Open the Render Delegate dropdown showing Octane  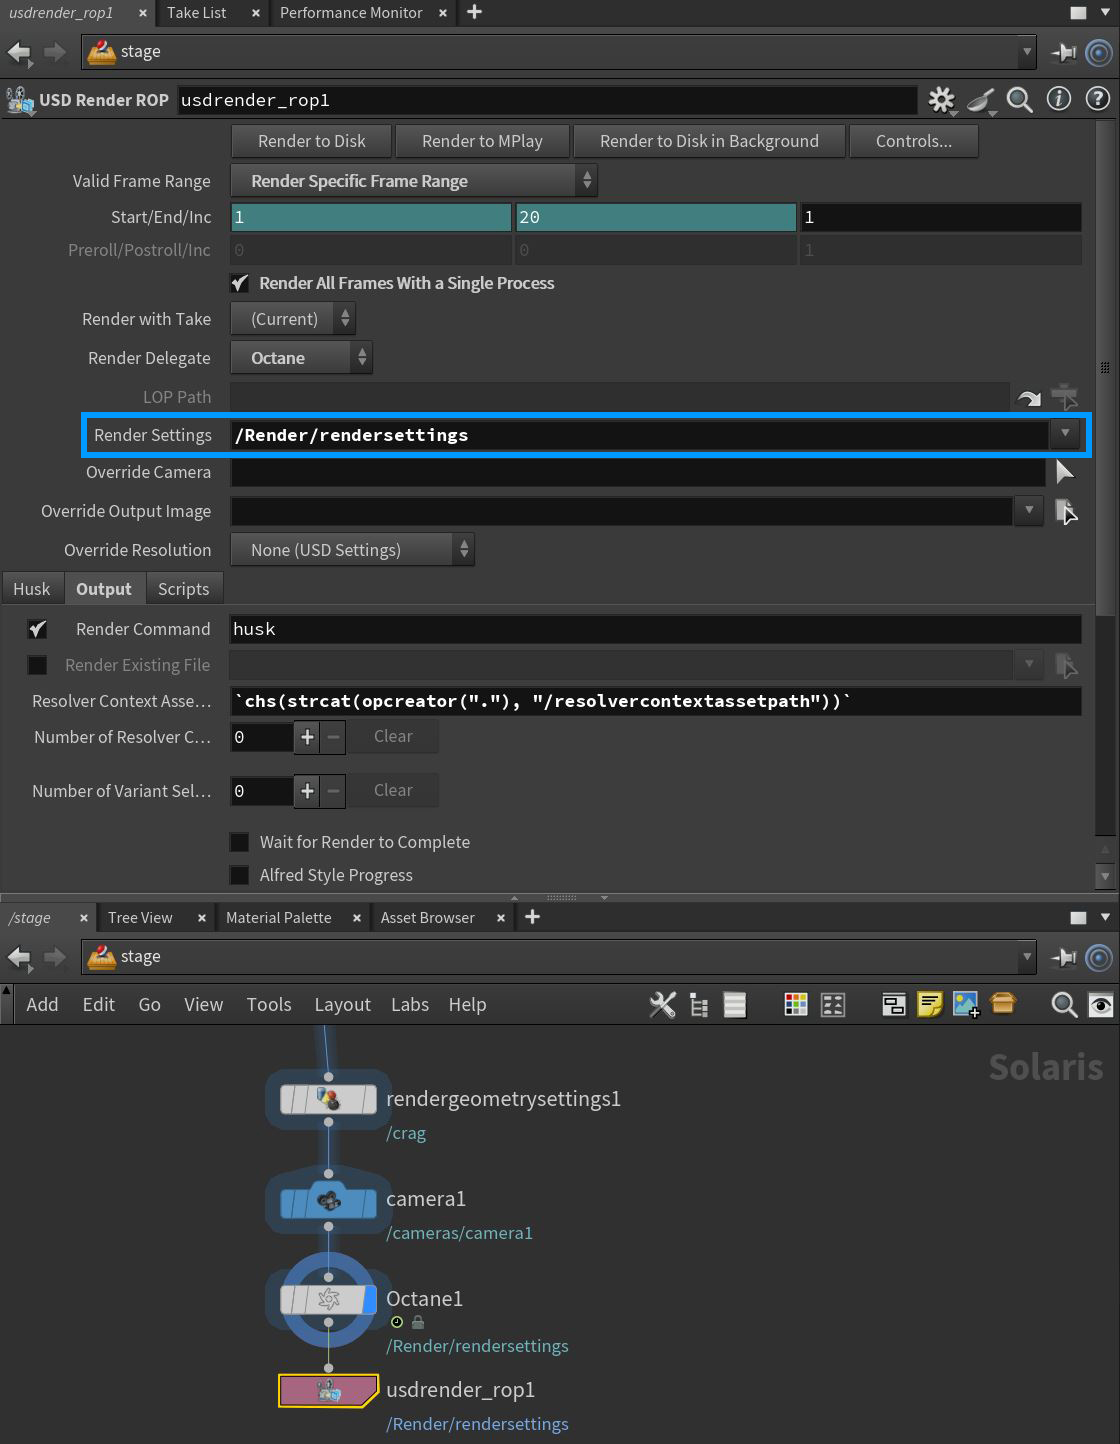(x=301, y=357)
